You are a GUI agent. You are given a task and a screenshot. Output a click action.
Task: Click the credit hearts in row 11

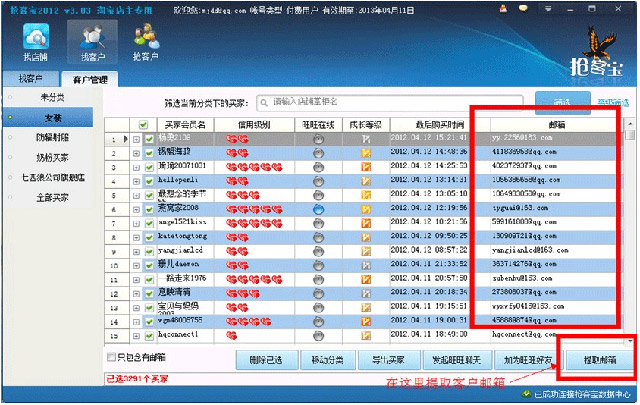click(x=254, y=280)
